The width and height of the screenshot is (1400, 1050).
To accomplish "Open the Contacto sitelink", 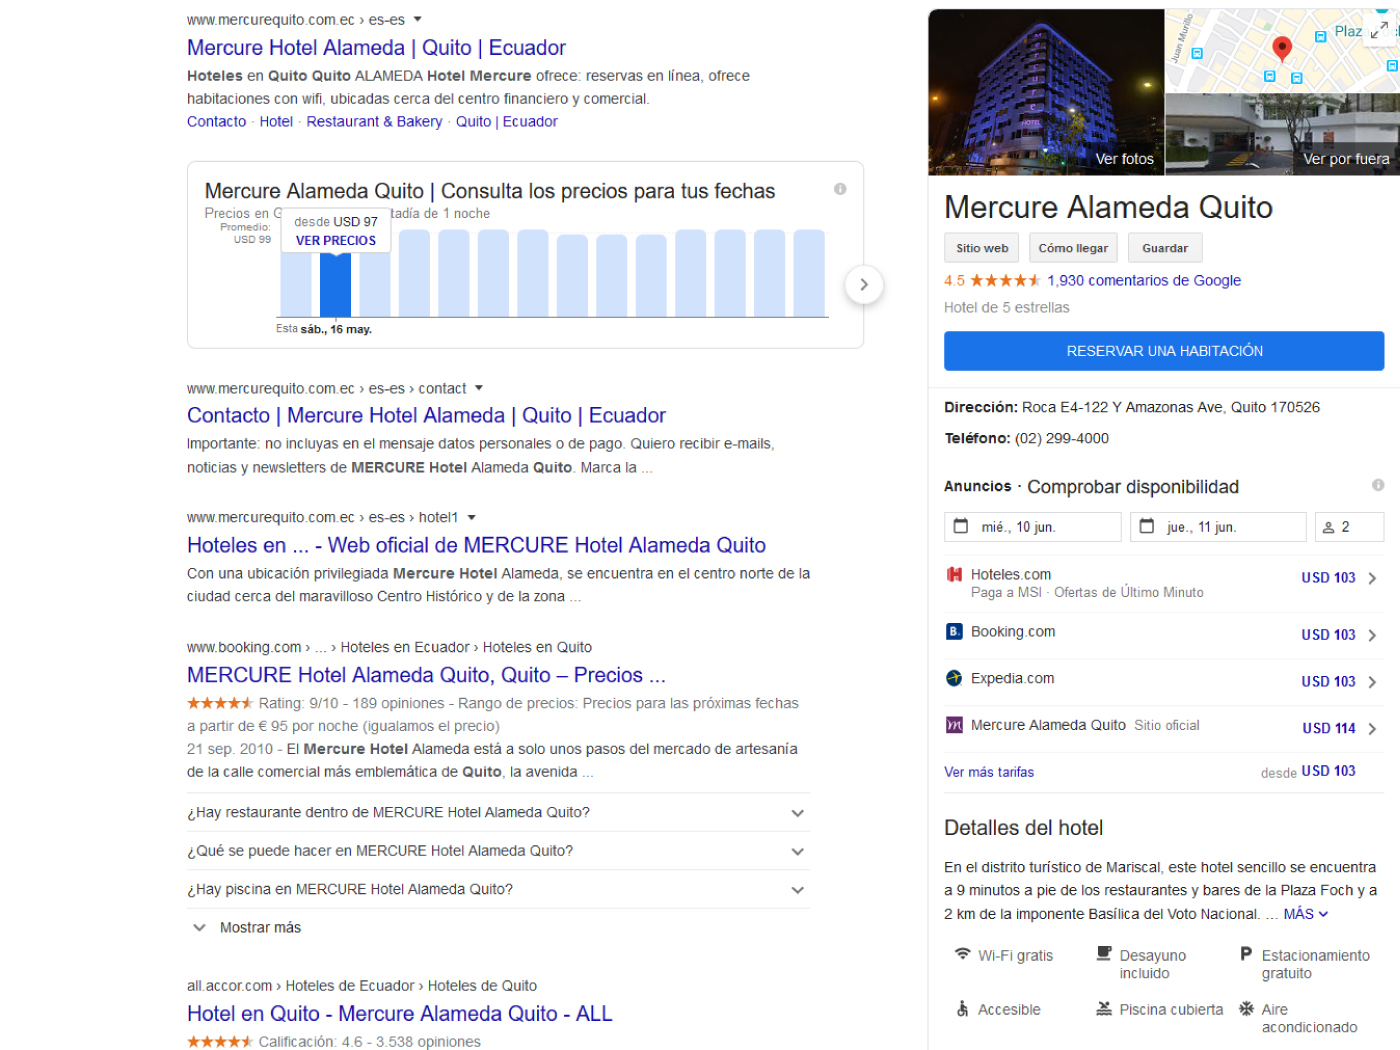I will pyautogui.click(x=216, y=122).
